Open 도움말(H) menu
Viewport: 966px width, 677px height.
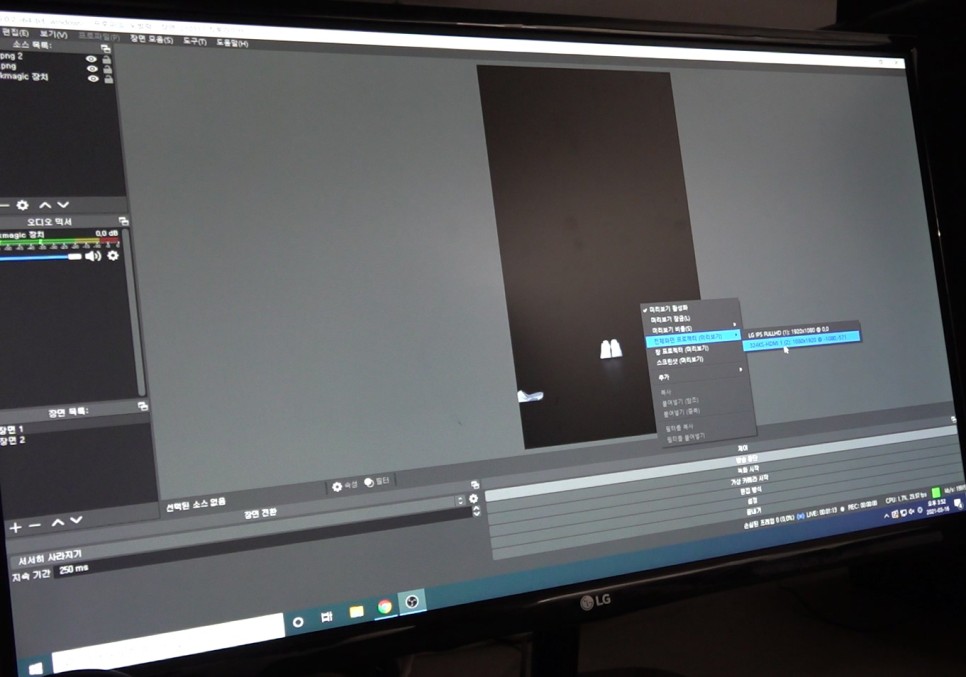tap(232, 43)
